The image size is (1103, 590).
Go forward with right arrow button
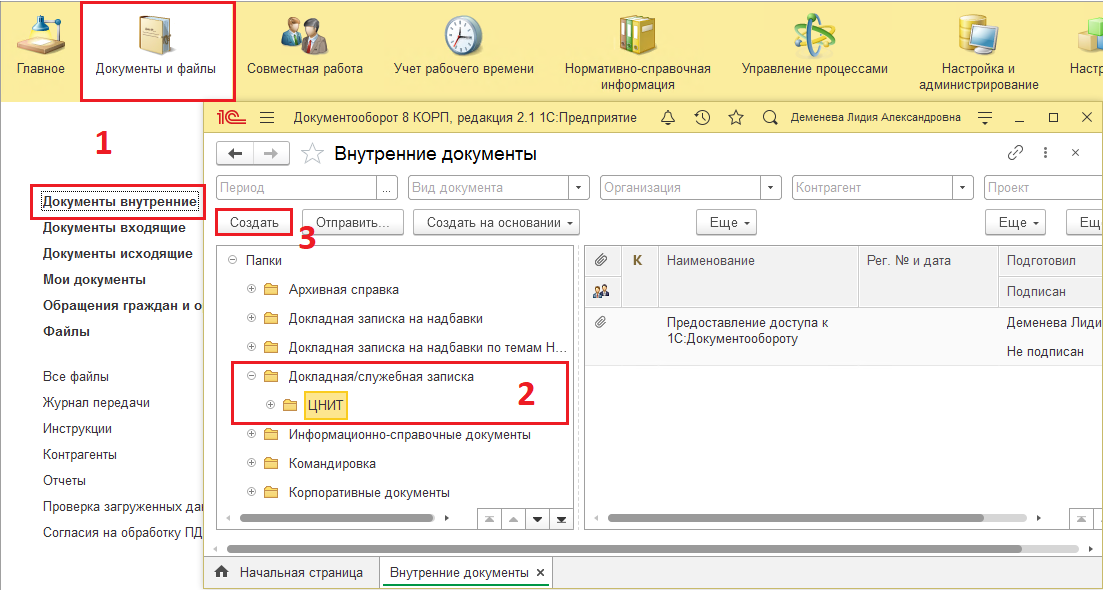coord(272,153)
